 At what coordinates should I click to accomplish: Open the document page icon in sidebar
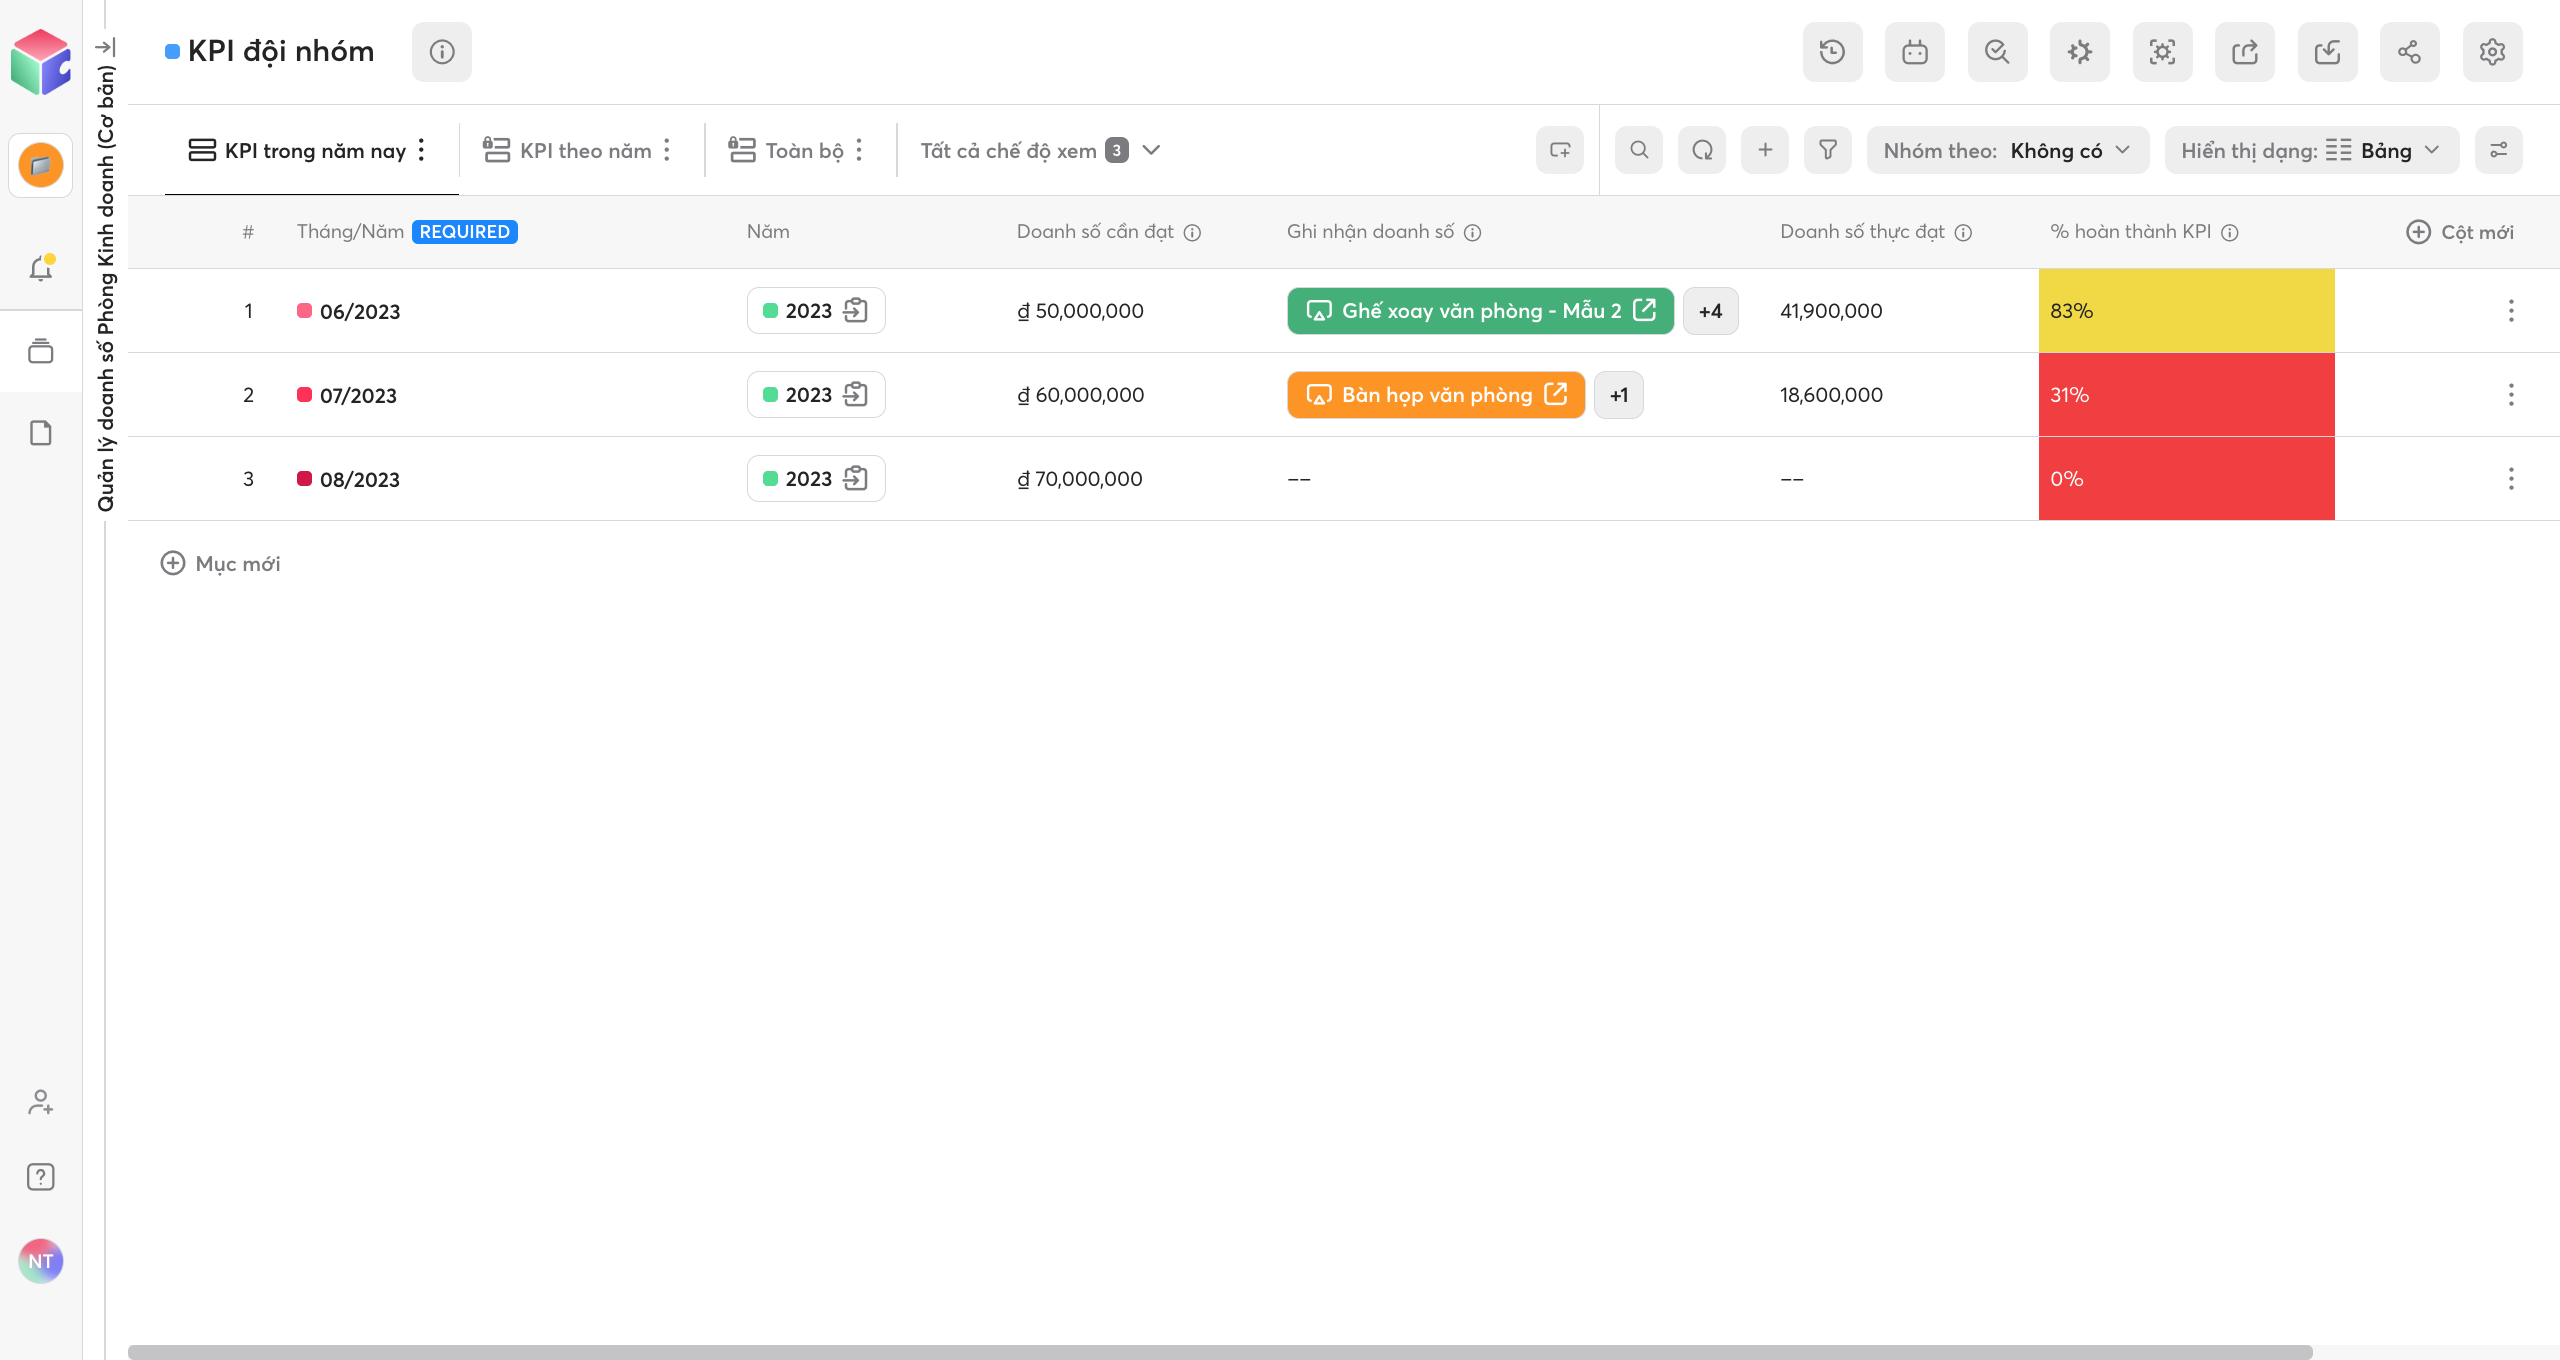(41, 433)
